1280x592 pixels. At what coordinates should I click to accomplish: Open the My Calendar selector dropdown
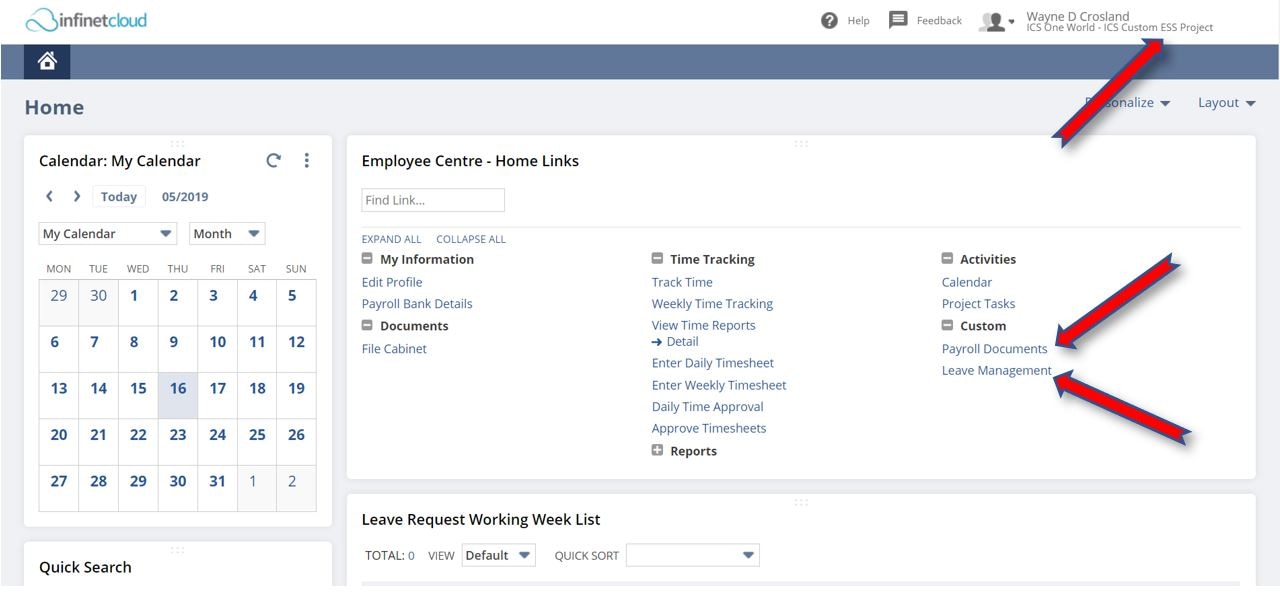[108, 233]
